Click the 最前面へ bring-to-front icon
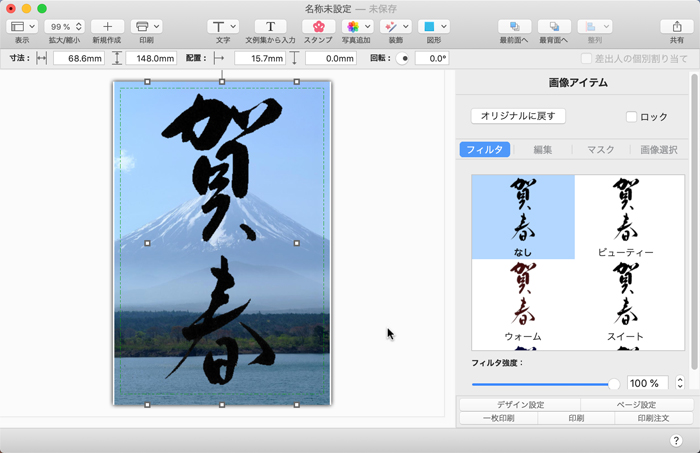The image size is (700, 453). 514,27
